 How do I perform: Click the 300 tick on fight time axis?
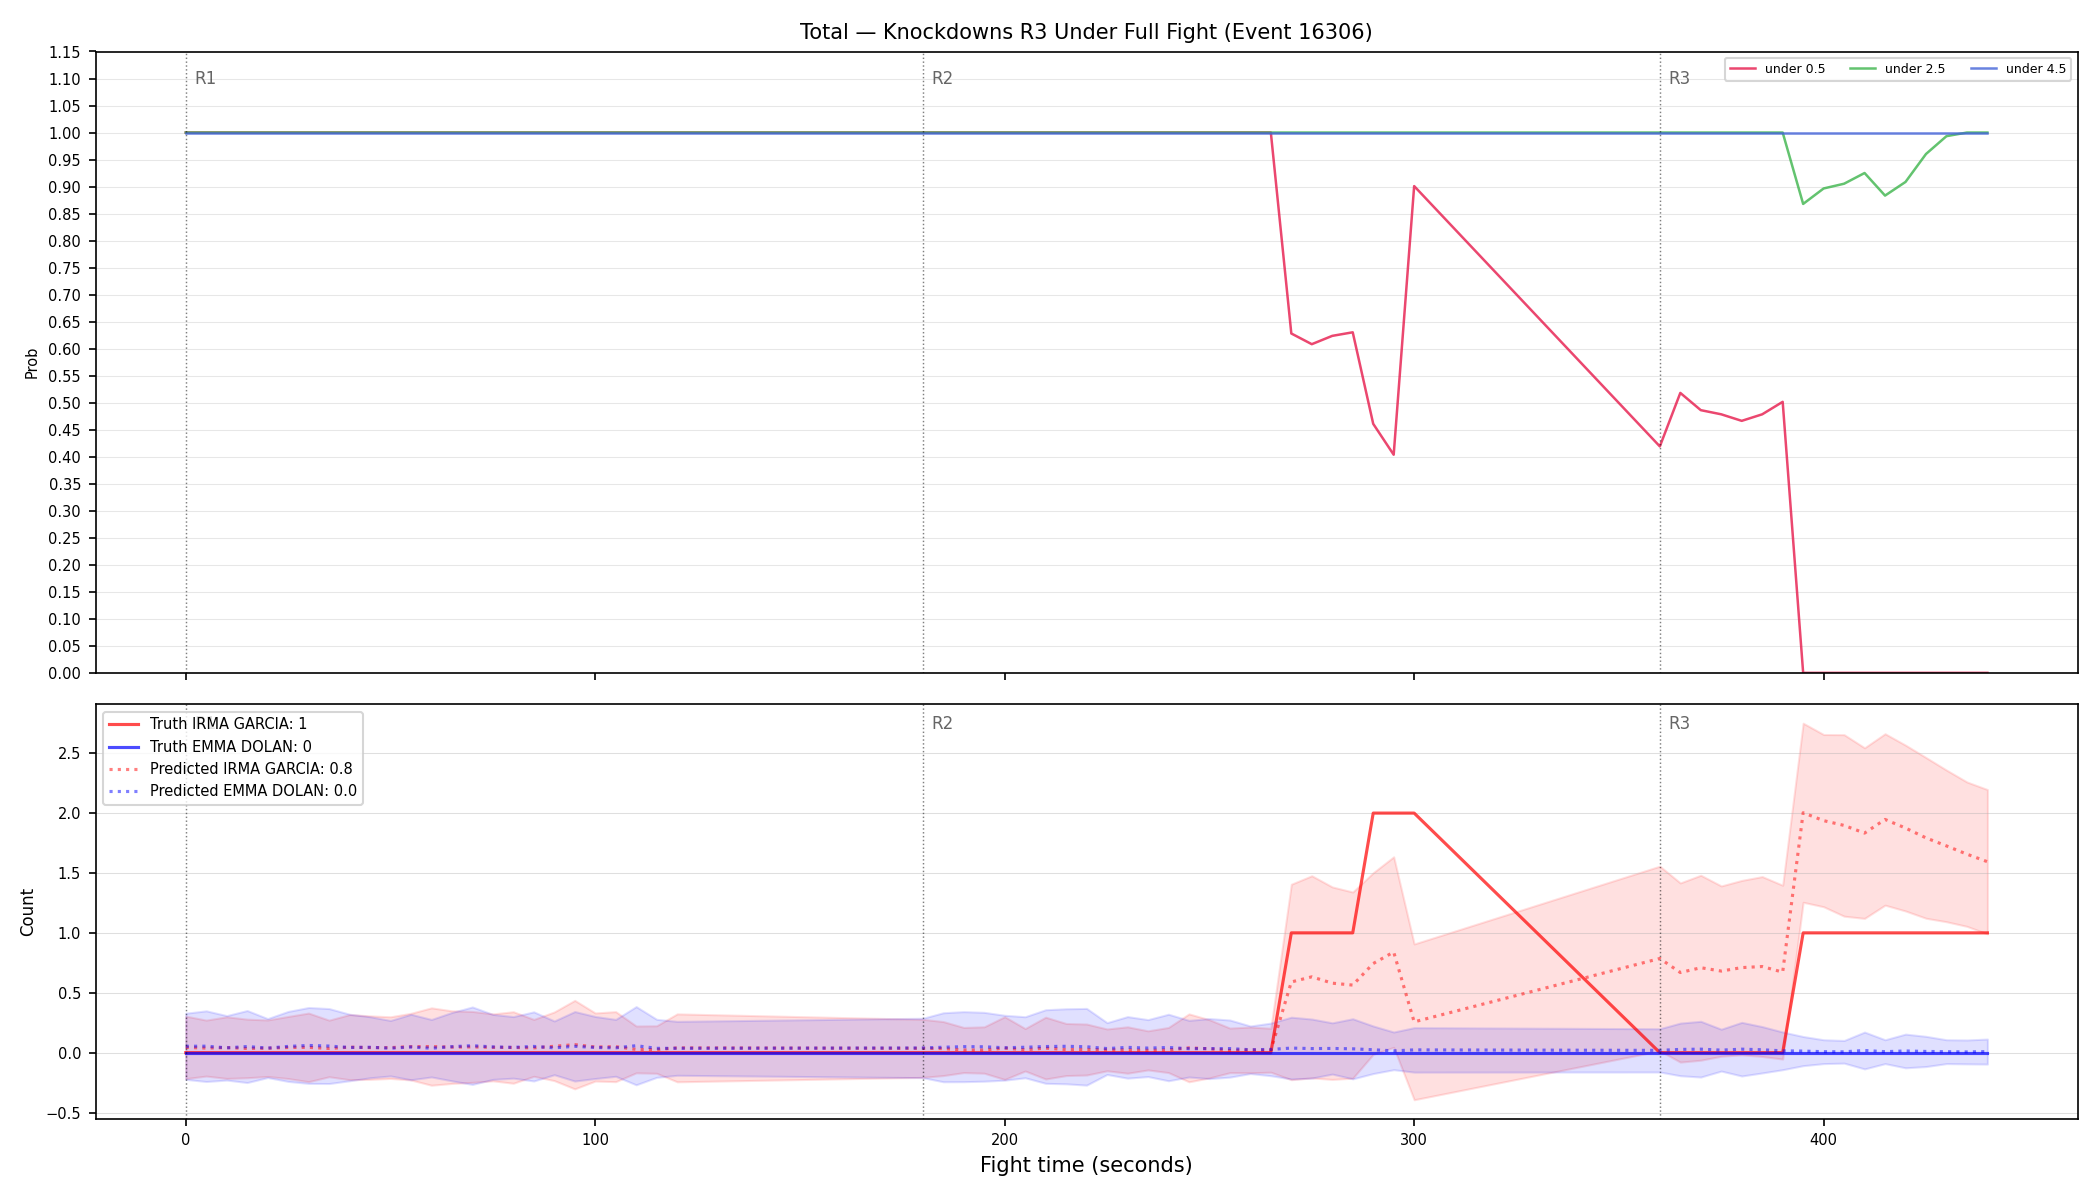pos(1414,1139)
